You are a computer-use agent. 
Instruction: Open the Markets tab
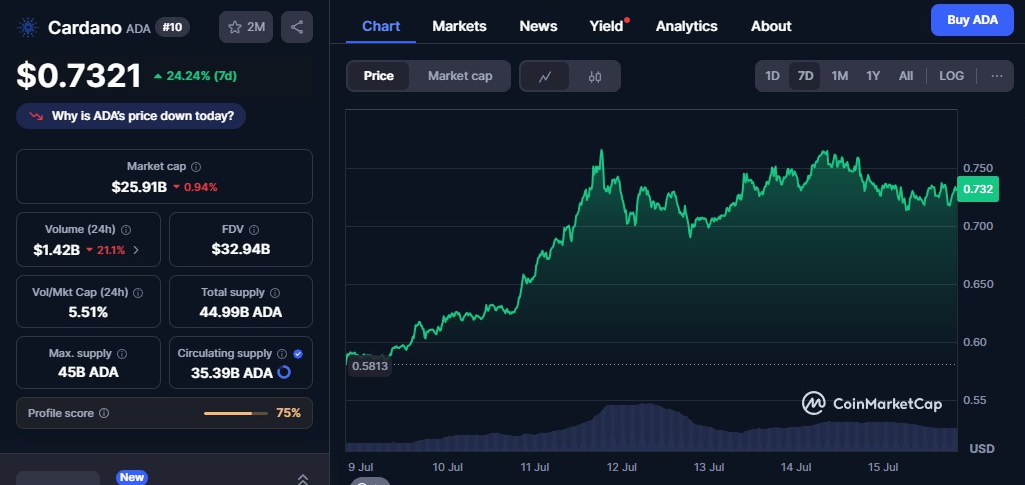(x=460, y=26)
